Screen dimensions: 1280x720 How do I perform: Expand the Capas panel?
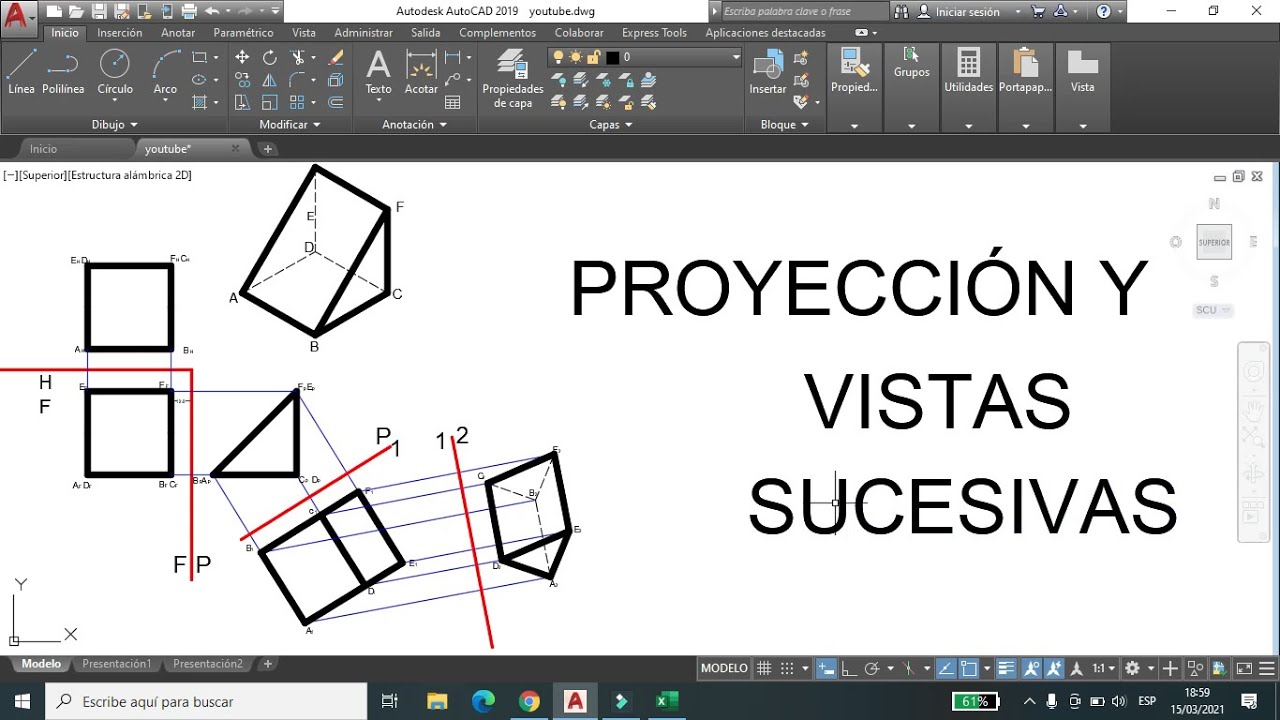pos(611,125)
